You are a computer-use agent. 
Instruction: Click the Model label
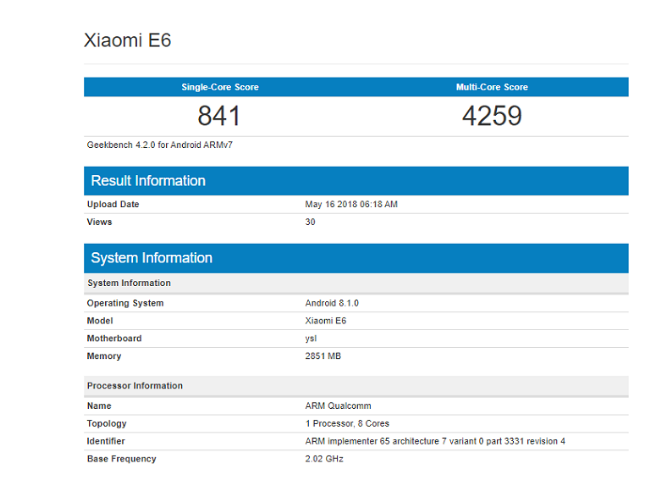pos(100,321)
